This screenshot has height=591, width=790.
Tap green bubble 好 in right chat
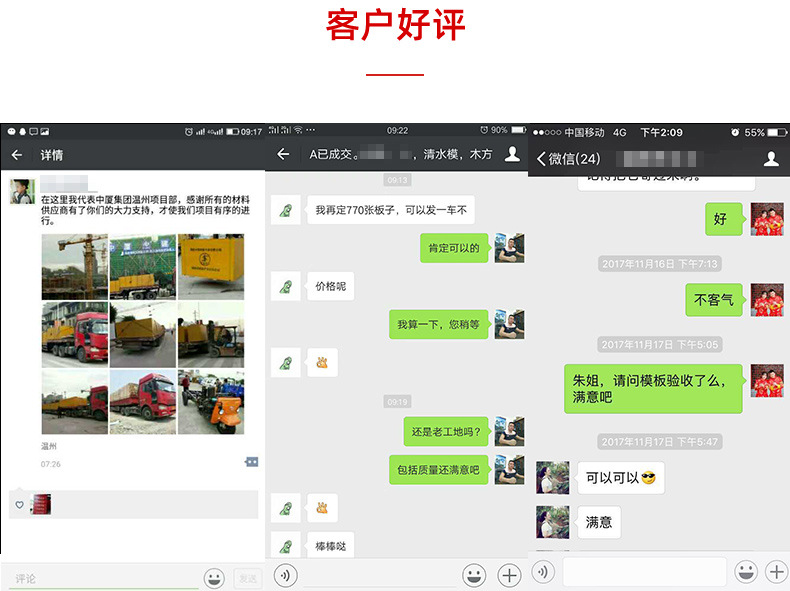[x=723, y=219]
